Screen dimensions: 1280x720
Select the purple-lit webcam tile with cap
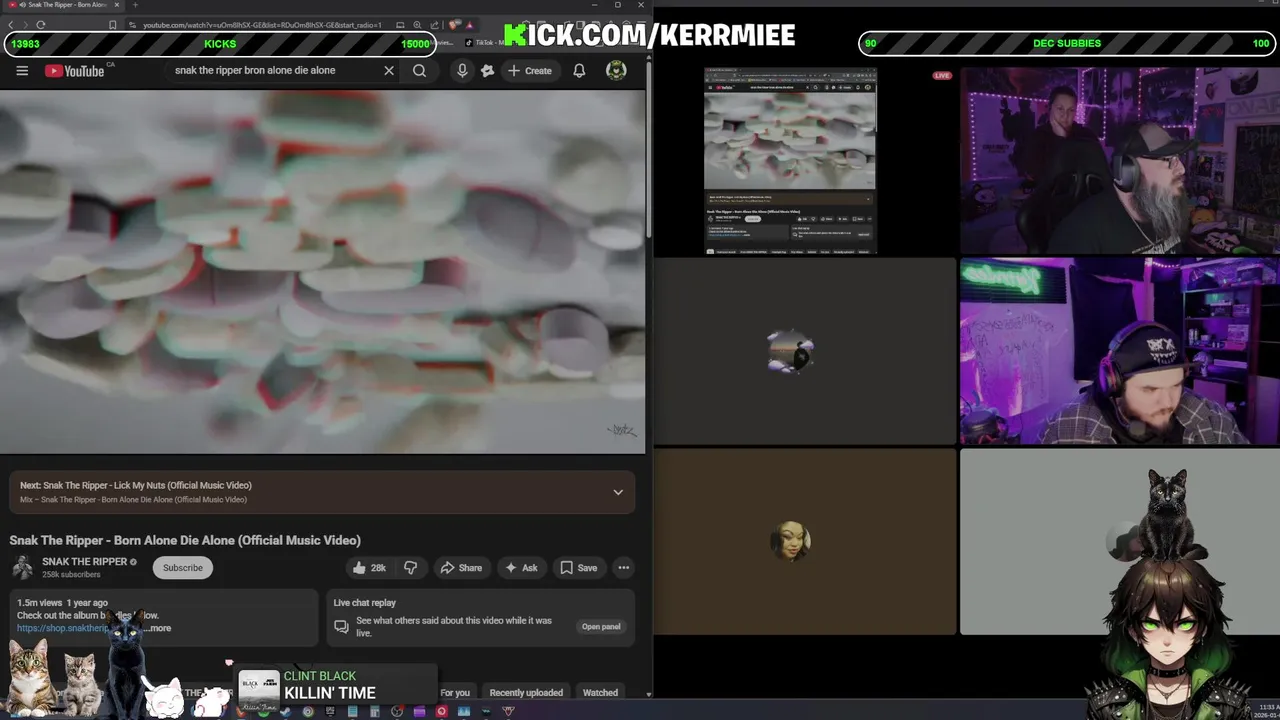pos(1119,351)
